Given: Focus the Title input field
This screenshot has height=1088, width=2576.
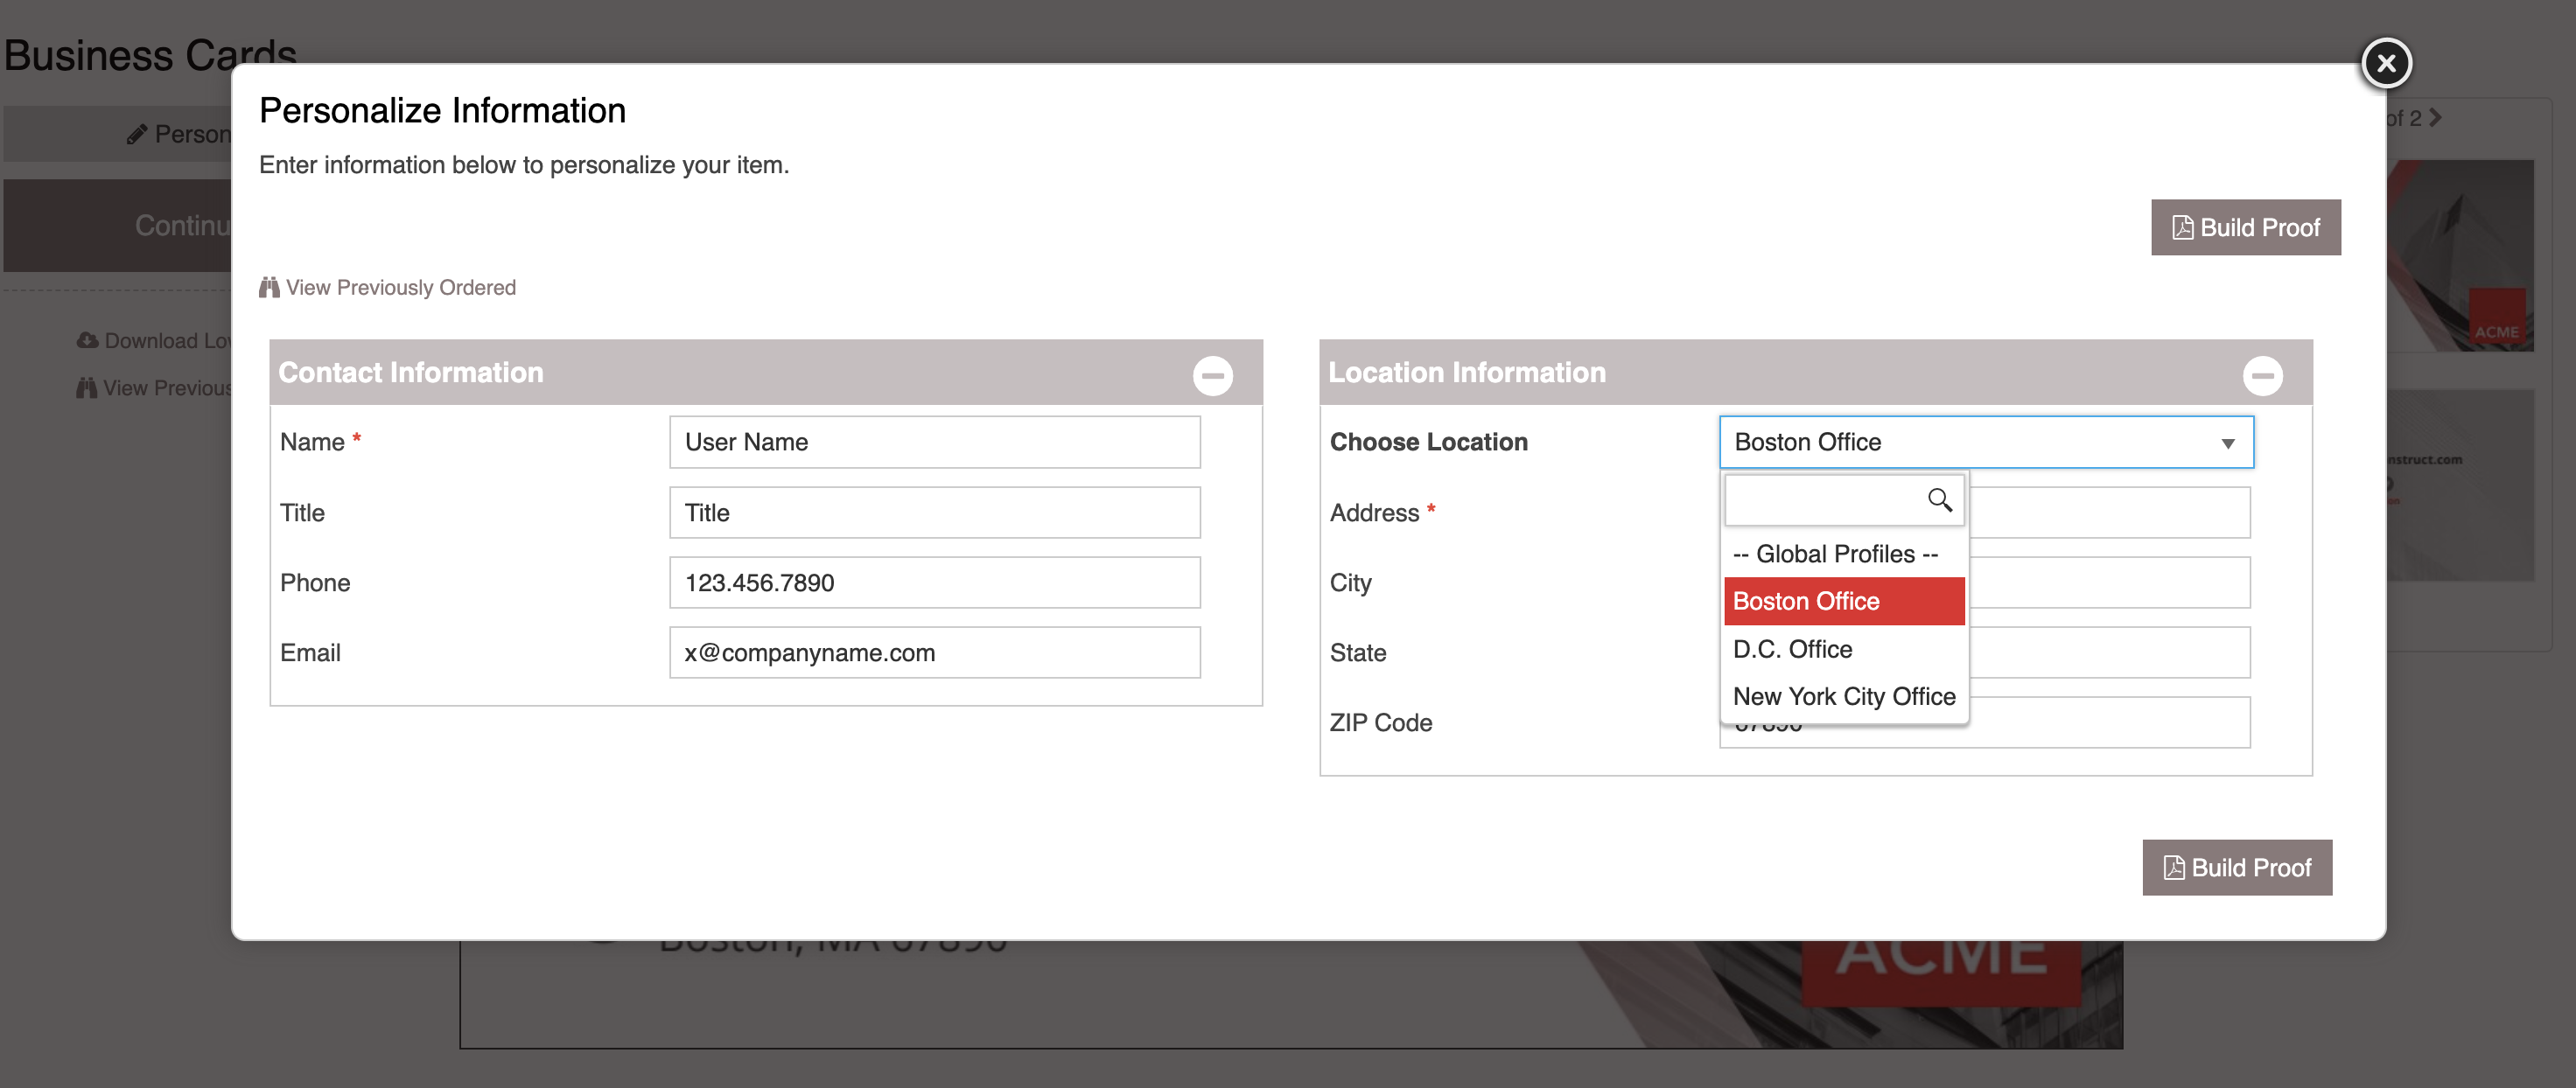Looking at the screenshot, I should [934, 513].
